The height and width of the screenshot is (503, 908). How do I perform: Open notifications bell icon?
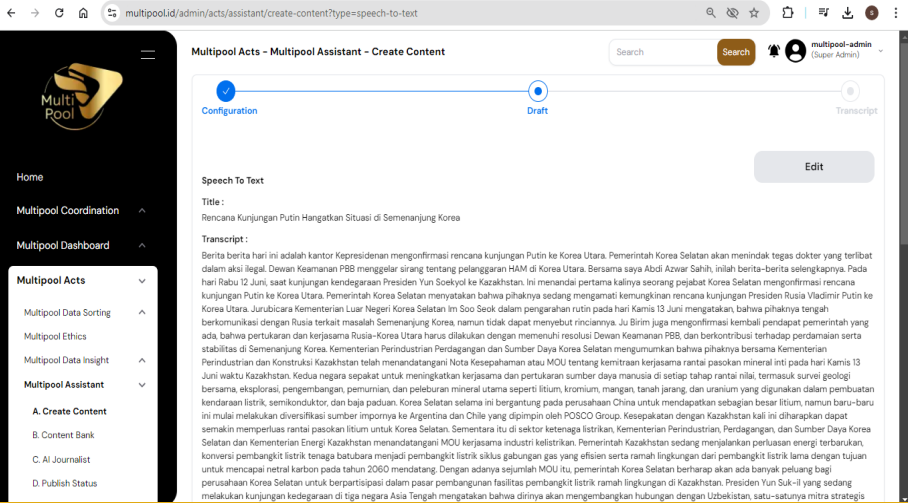tap(774, 51)
